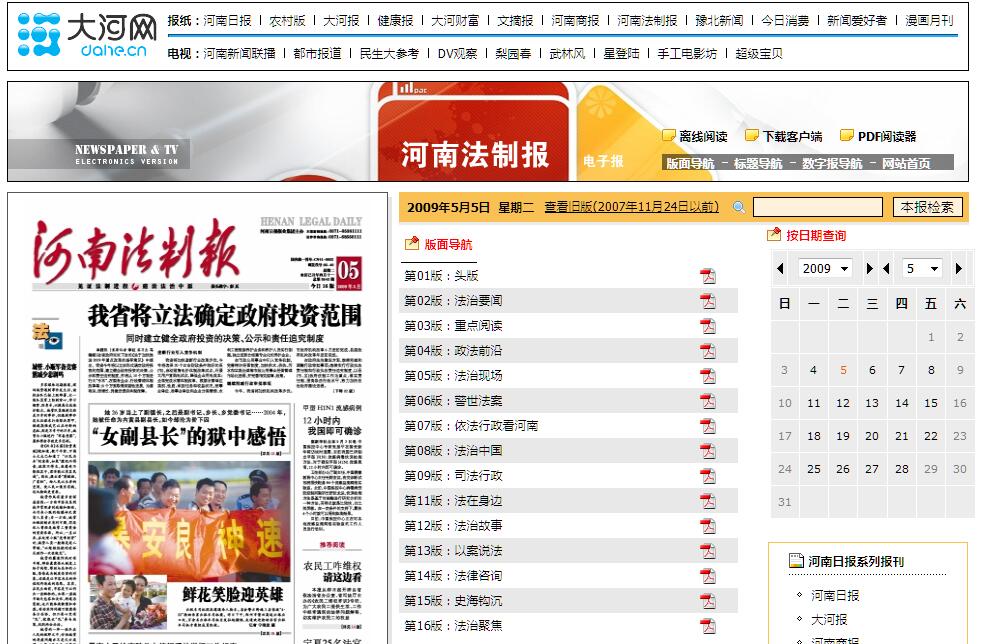Open 版面导航 in the banner navigation
The width and height of the screenshot is (986, 644).
tap(690, 164)
